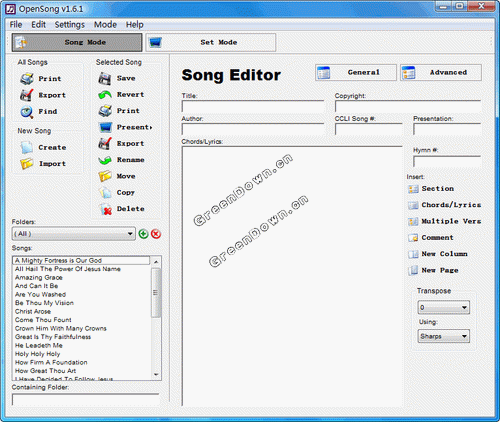The image size is (500, 422).
Task: Open the File menu
Action: pos(16,25)
